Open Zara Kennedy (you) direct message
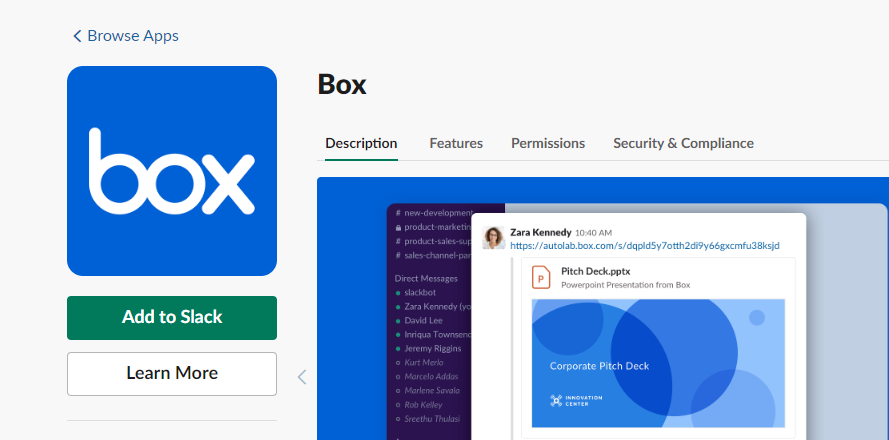Viewport: 889px width, 440px height. 434,306
